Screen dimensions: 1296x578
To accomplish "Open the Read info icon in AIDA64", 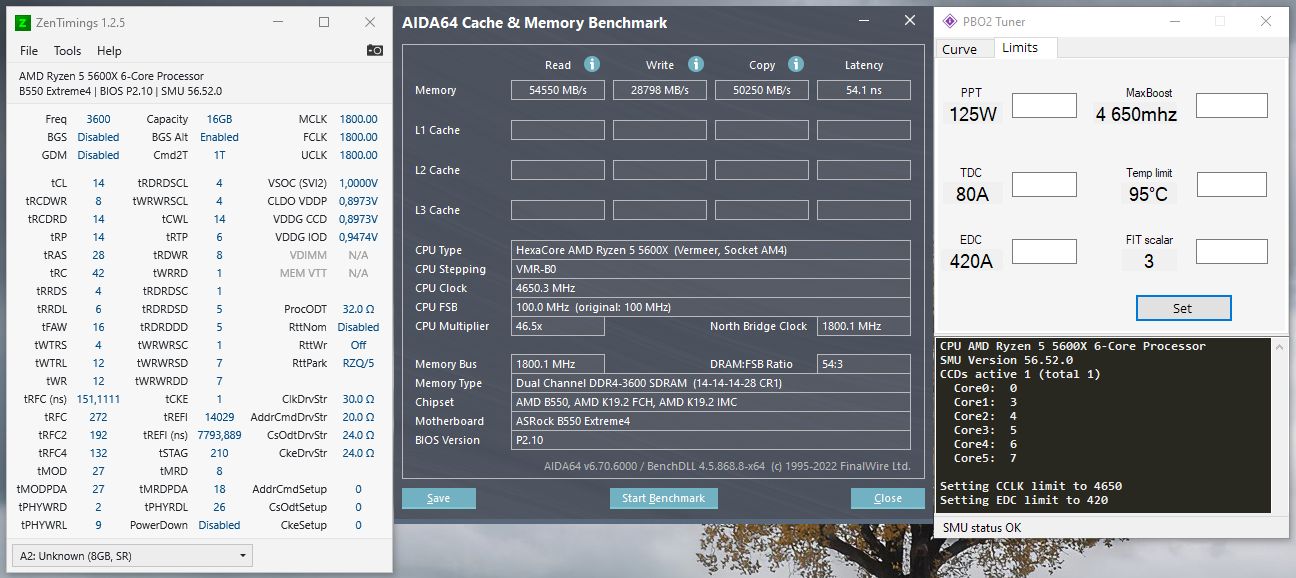I will click(592, 64).
